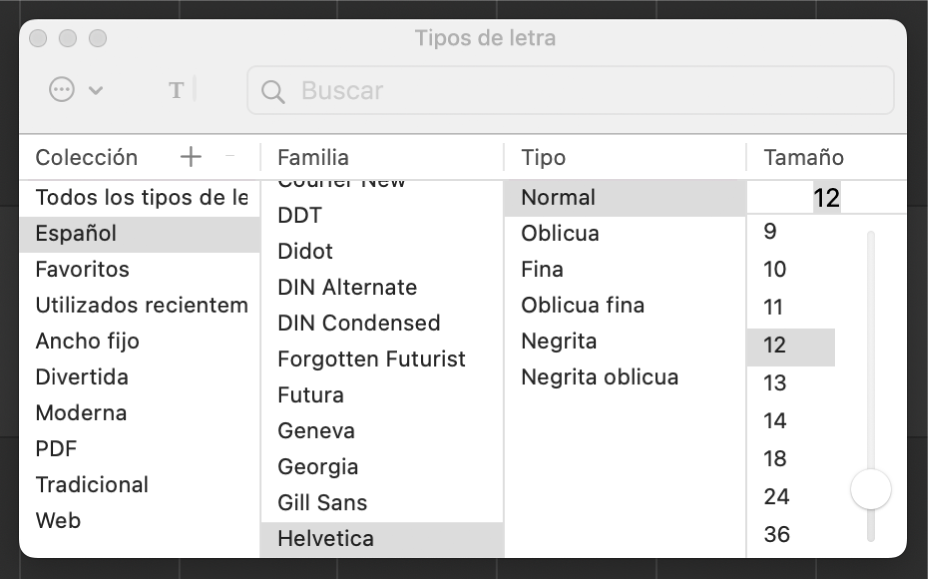The width and height of the screenshot is (928, 580).
Task: Choose the Georgia font family
Action: (317, 467)
